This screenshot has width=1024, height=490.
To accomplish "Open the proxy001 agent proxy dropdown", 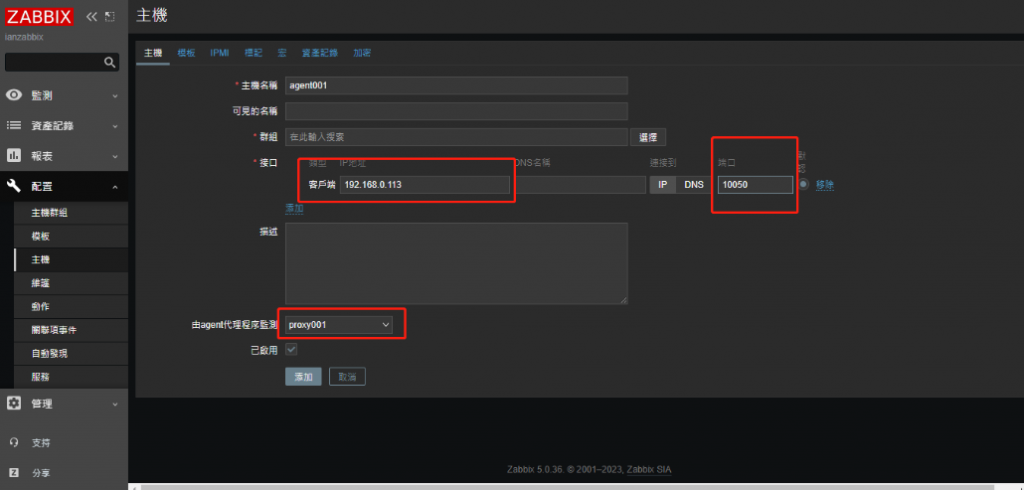I will [339, 325].
